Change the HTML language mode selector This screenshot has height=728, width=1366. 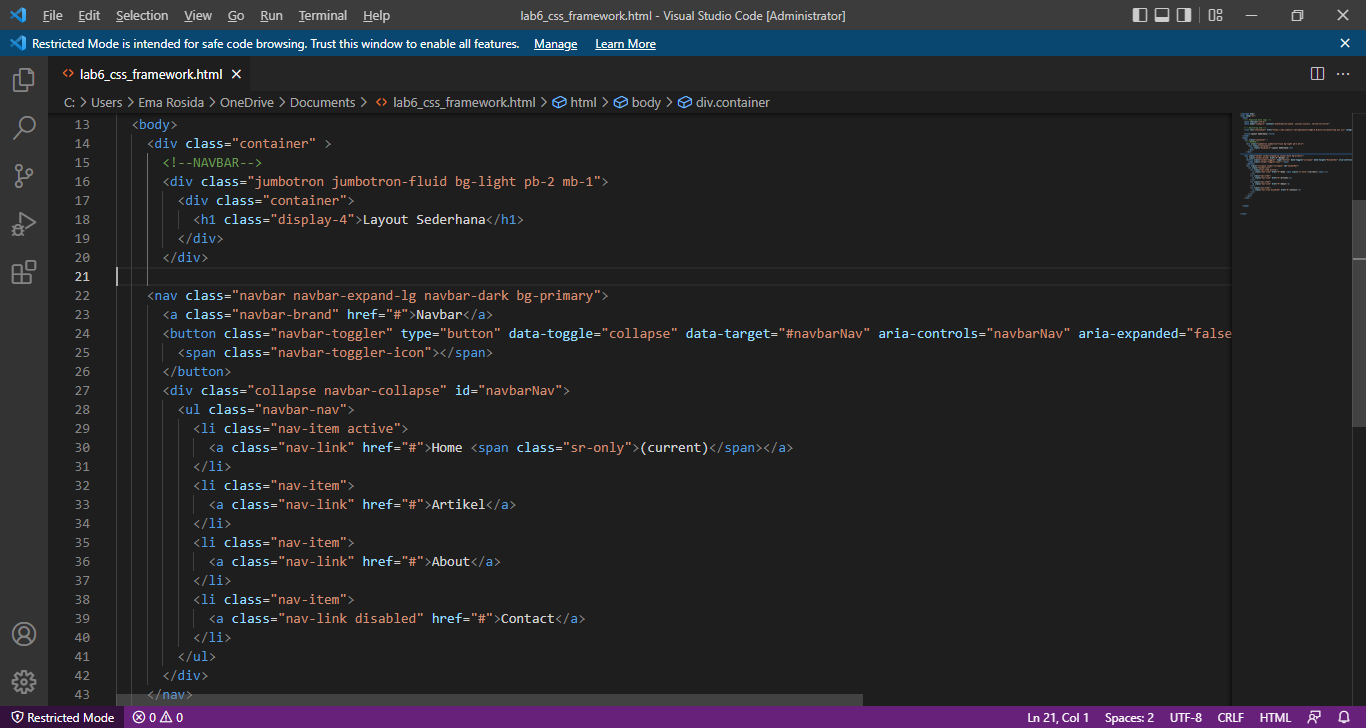(x=1275, y=717)
